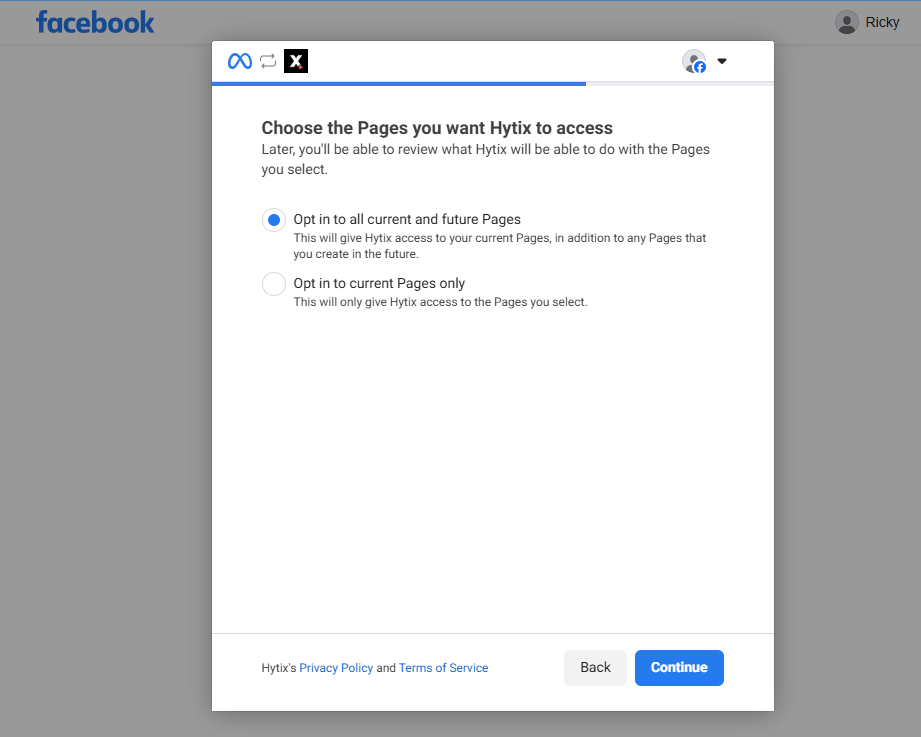Click the sync arrows icon in the dialog header
921x737 pixels.
pyautogui.click(x=268, y=61)
